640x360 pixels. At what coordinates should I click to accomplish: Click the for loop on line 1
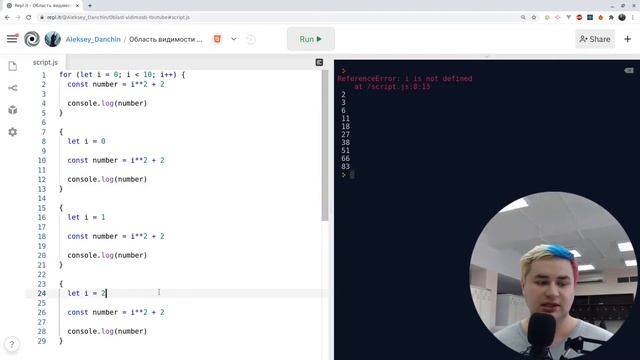pos(122,75)
